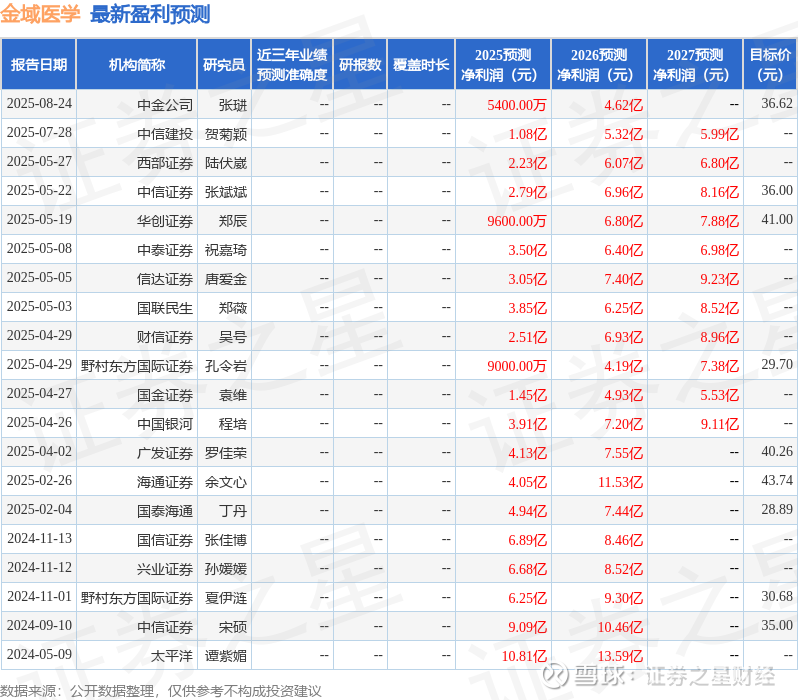Viewport: 798px width, 700px height.
Task: Select the 机构简称 column header
Action: tap(136, 65)
